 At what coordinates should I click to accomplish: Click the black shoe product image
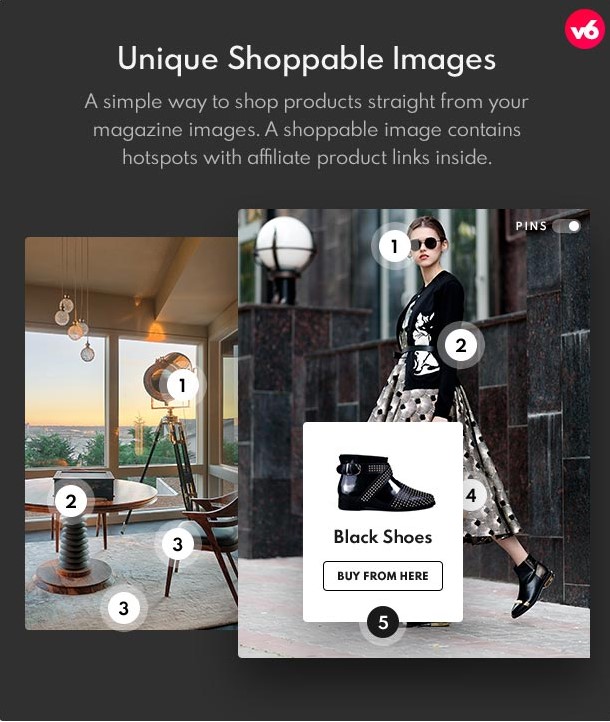pyautogui.click(x=385, y=483)
